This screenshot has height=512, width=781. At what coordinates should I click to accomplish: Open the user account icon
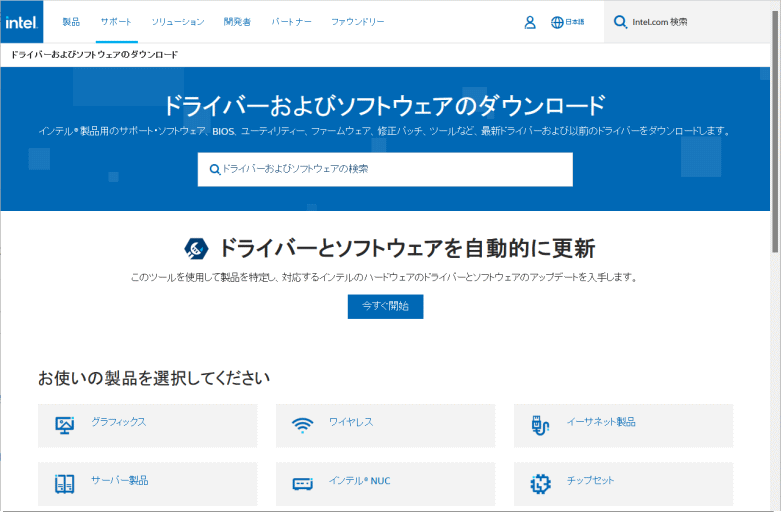click(x=530, y=22)
